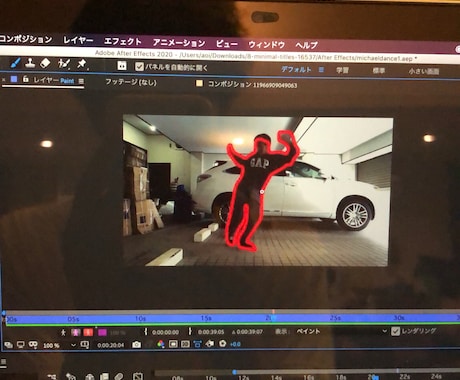Switch to 小さい画面 workspace
The image size is (460, 380).
(x=424, y=71)
